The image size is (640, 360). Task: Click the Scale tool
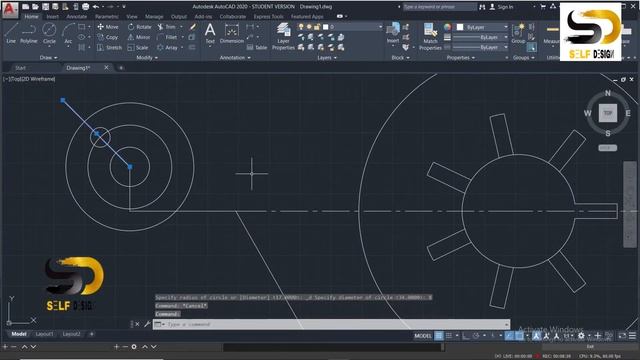(138, 47)
